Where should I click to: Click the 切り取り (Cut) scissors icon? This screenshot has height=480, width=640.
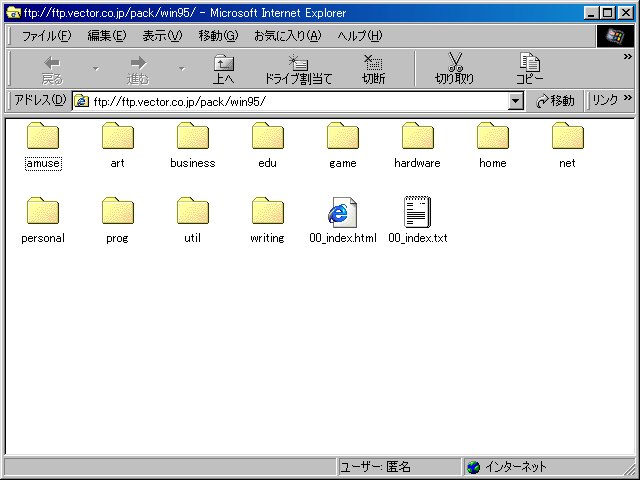(455, 62)
